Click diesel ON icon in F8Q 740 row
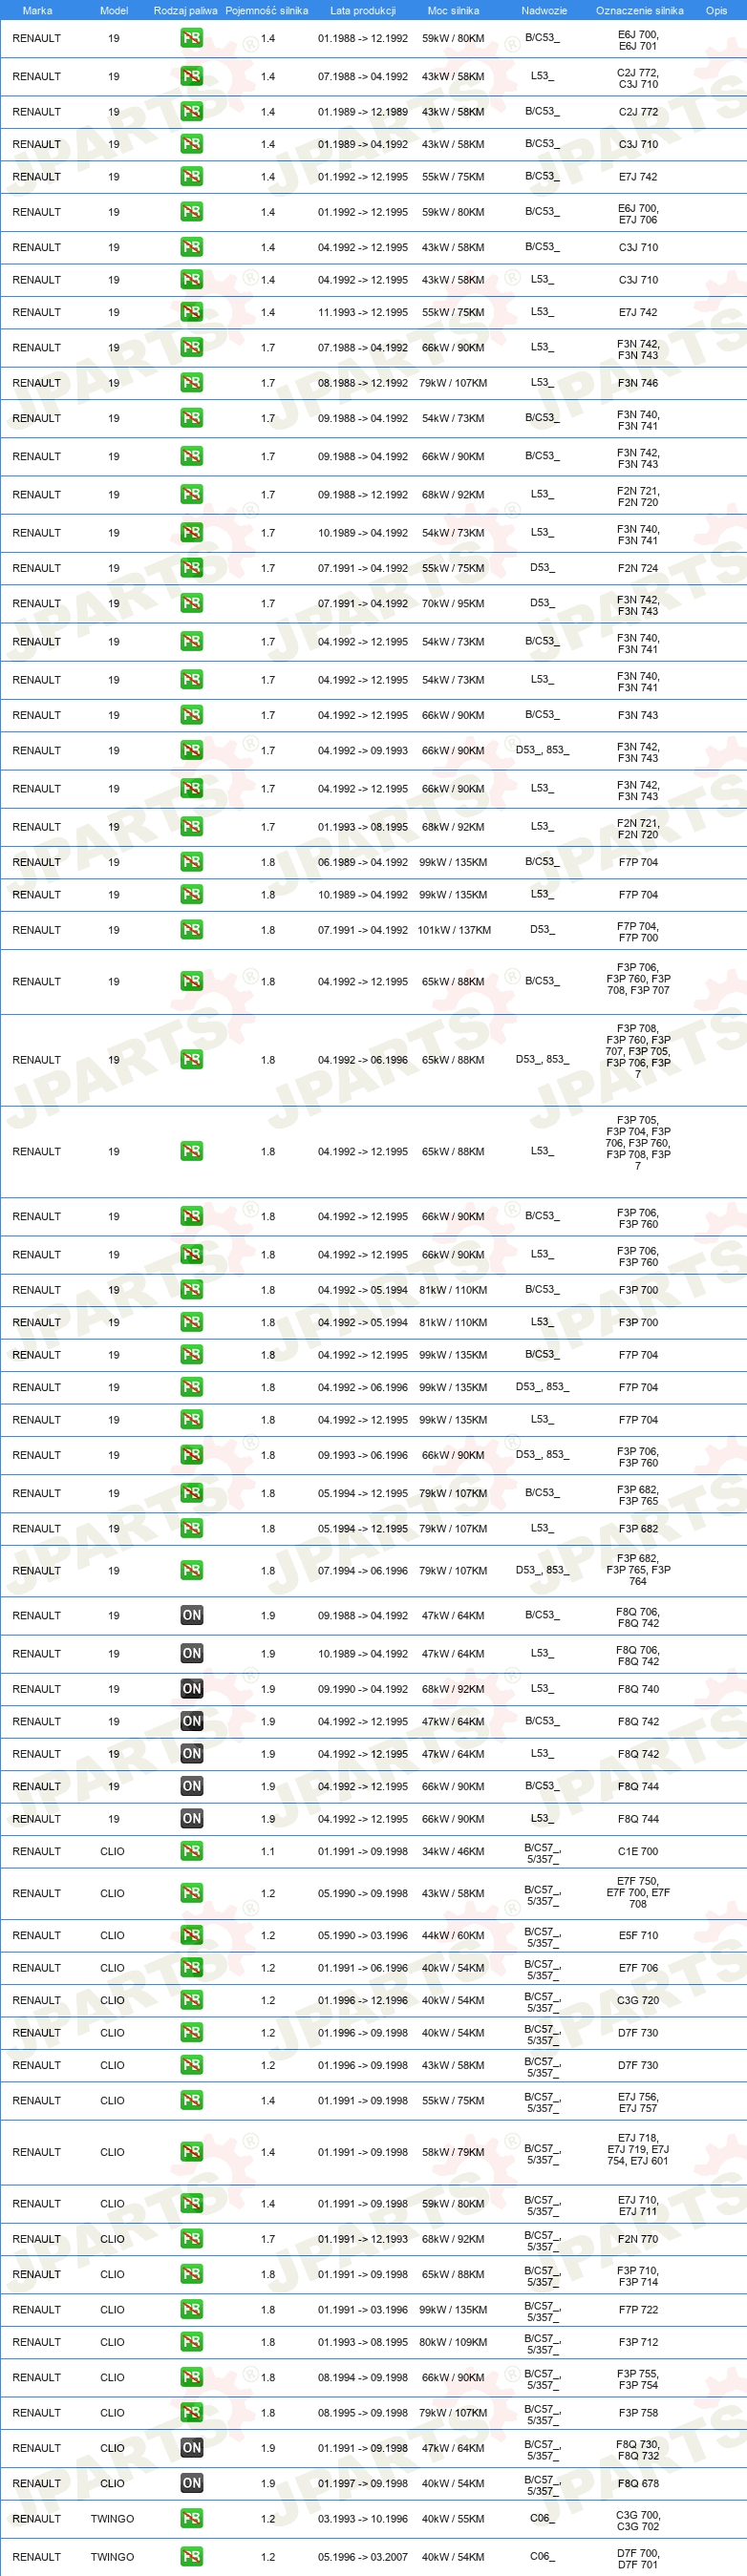 point(191,1689)
